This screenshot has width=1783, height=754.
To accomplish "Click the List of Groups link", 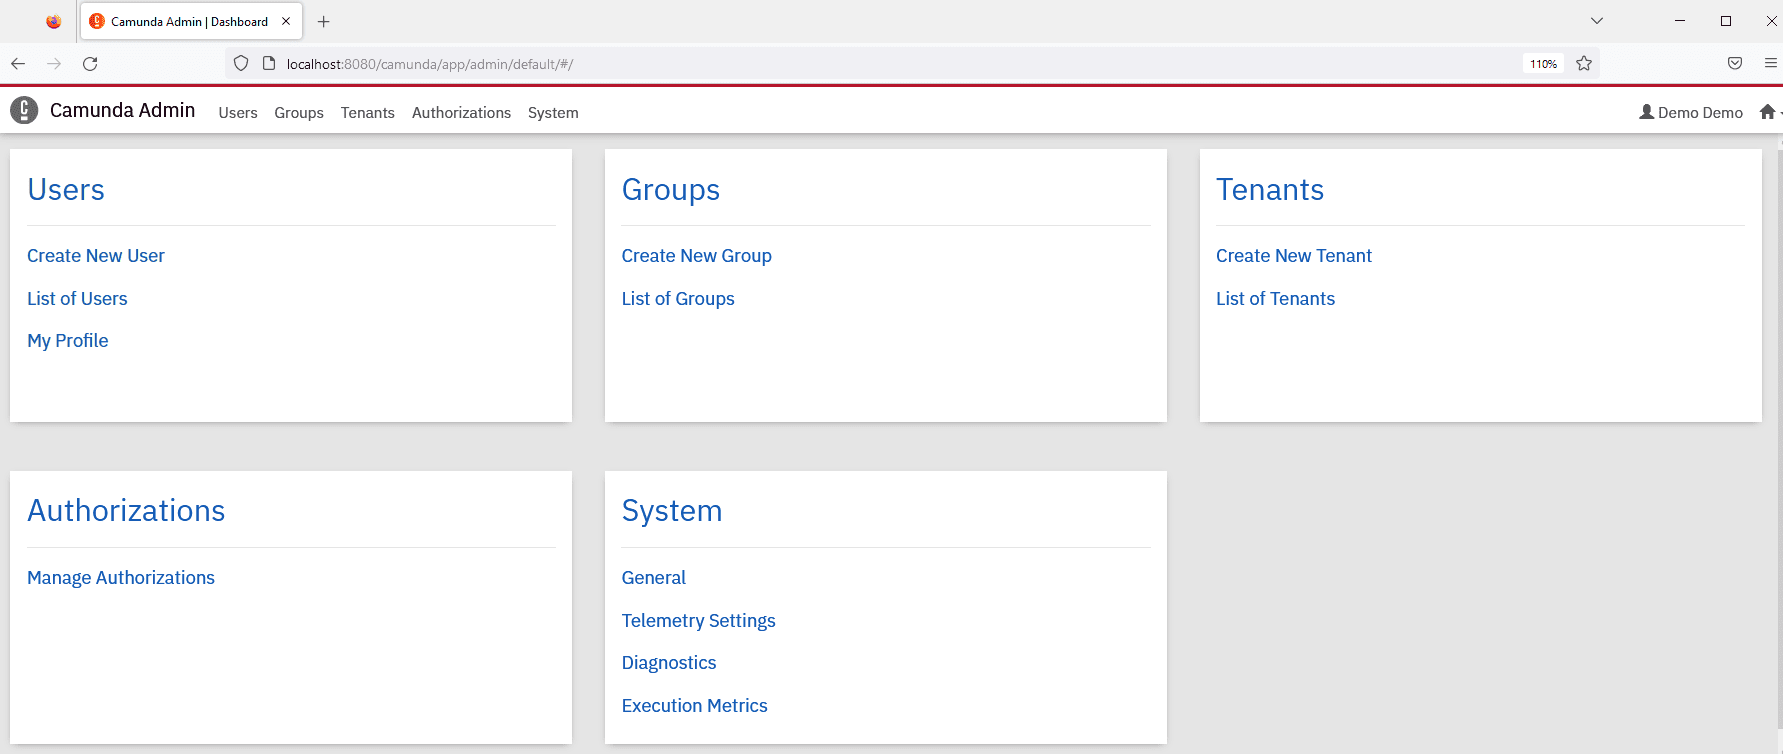I will 678,299.
